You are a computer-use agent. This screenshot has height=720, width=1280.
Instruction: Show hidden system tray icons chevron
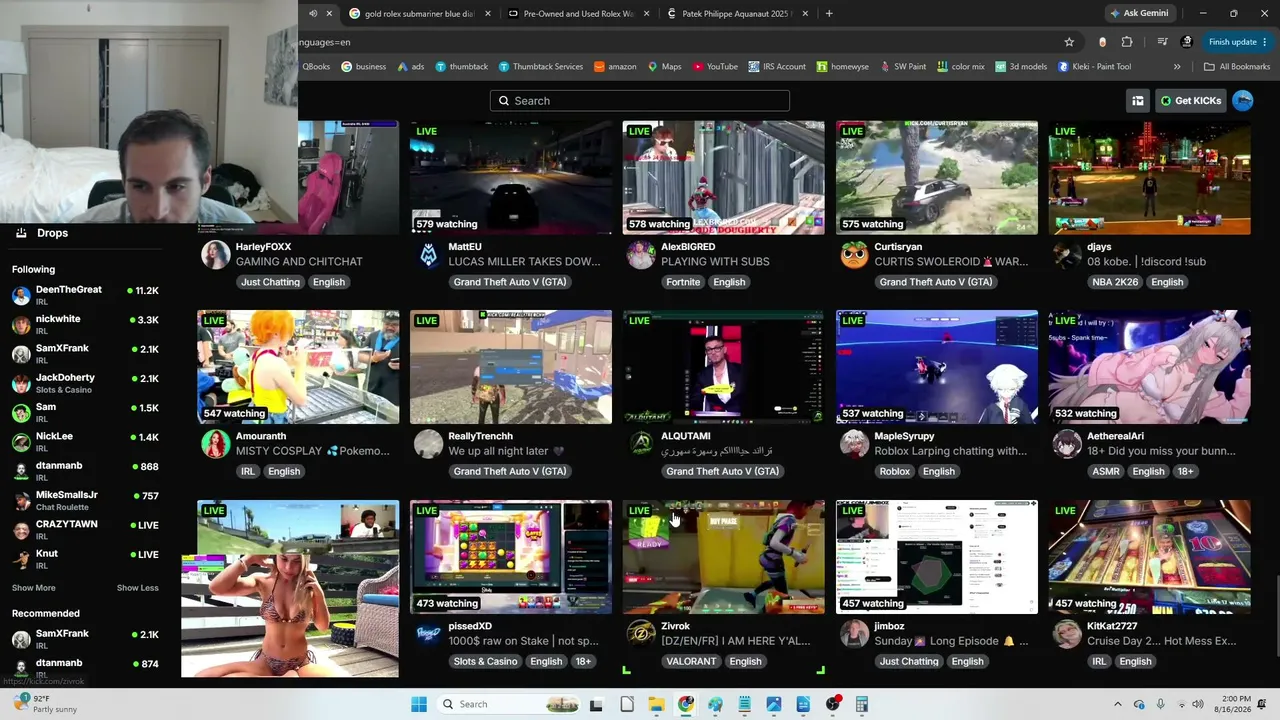[1118, 704]
